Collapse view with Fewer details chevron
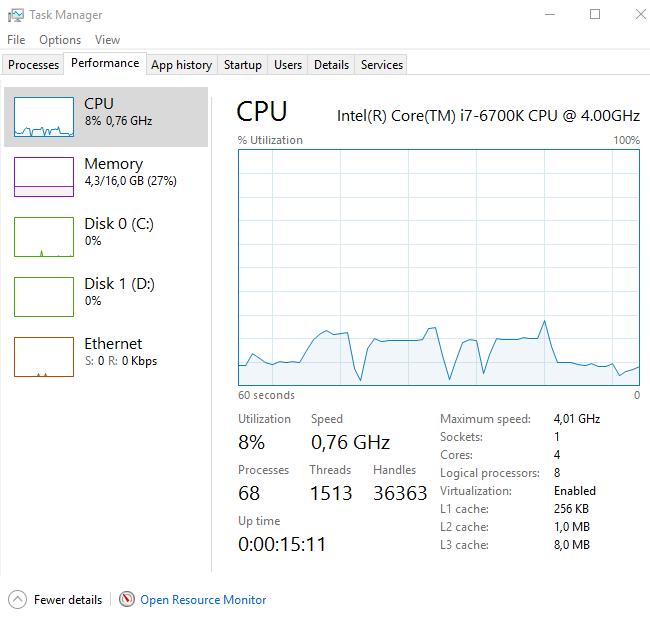Viewport: 650px width, 623px height. tap(18, 600)
